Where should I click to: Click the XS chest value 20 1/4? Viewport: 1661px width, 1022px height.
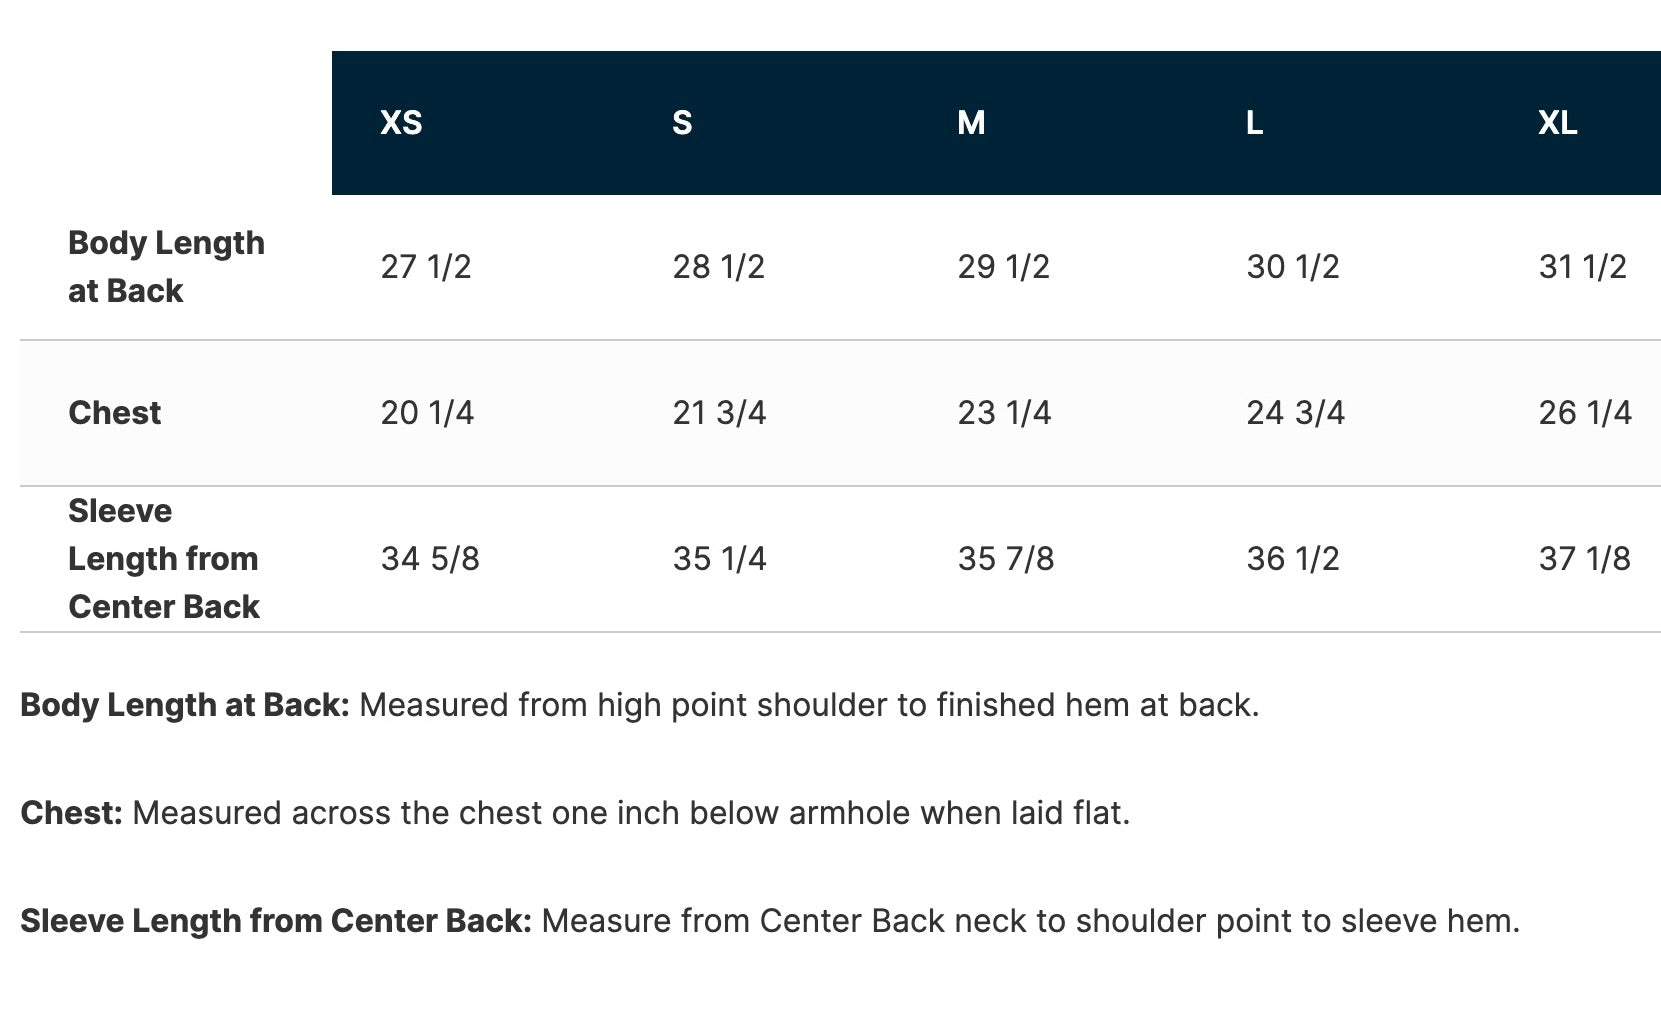point(427,412)
